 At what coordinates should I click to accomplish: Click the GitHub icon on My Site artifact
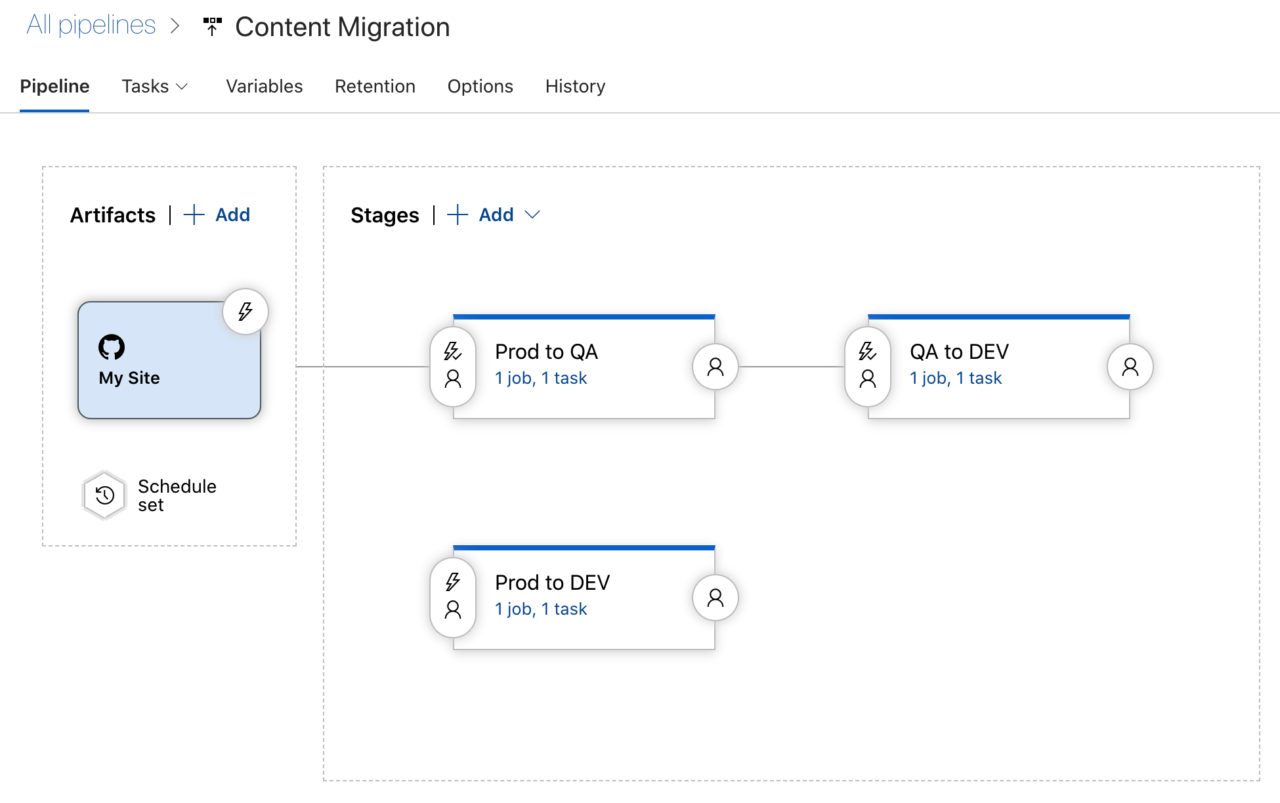pyautogui.click(x=111, y=347)
